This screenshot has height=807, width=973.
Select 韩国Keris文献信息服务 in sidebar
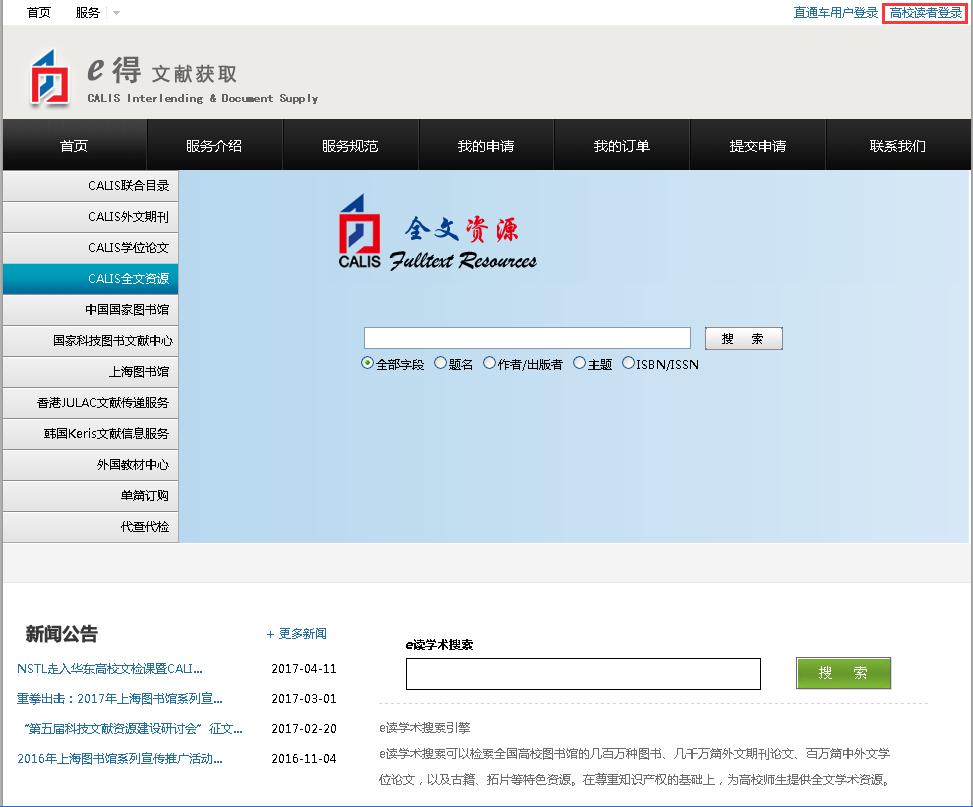coord(91,434)
